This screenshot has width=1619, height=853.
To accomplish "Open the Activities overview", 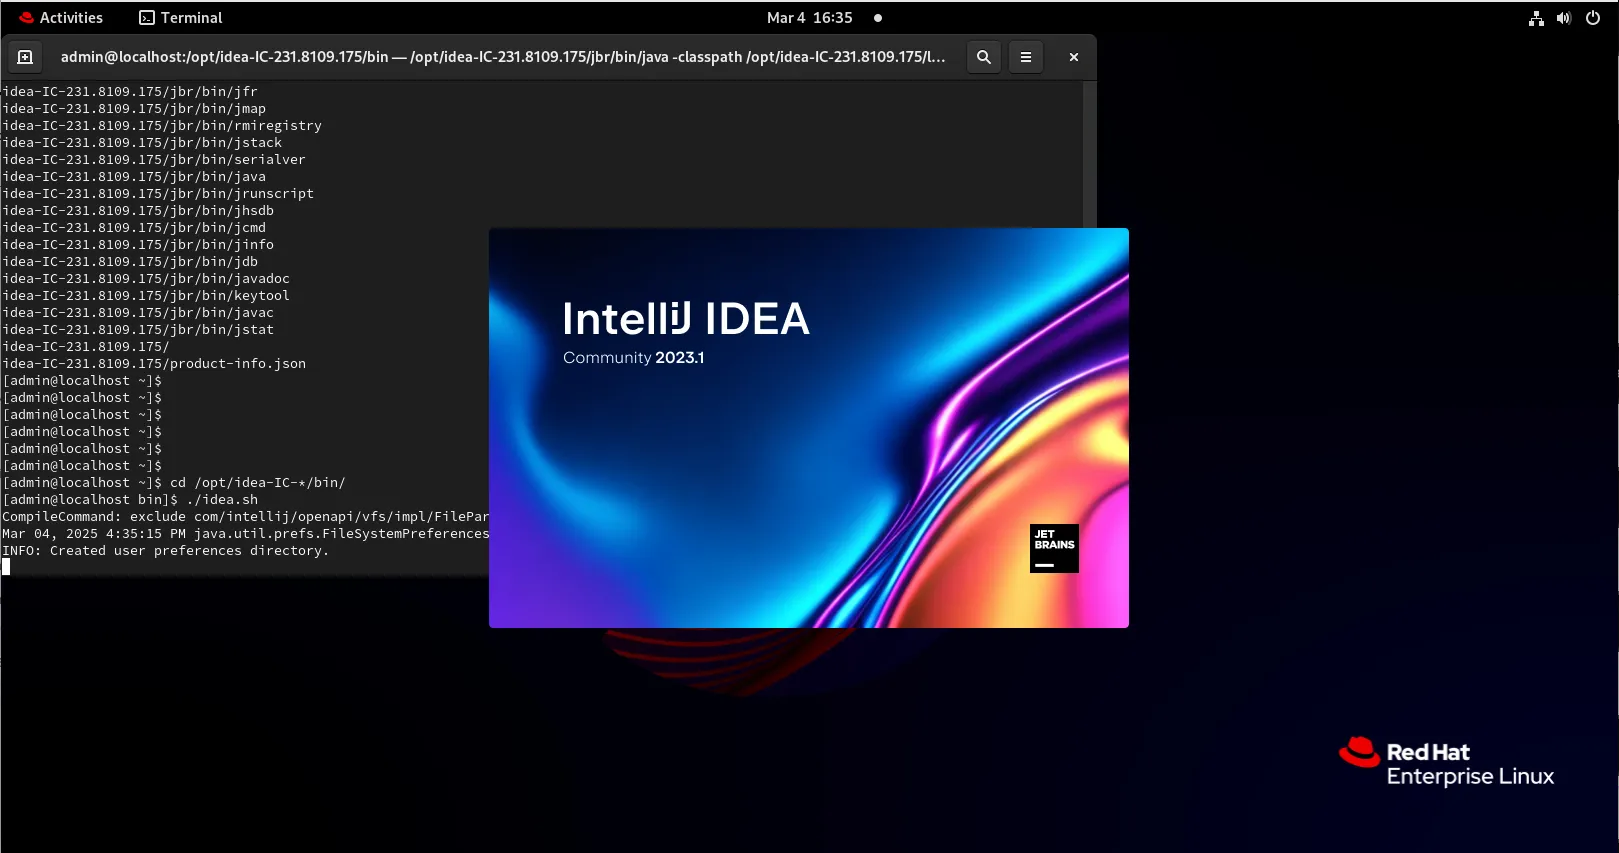I will coord(61,17).
